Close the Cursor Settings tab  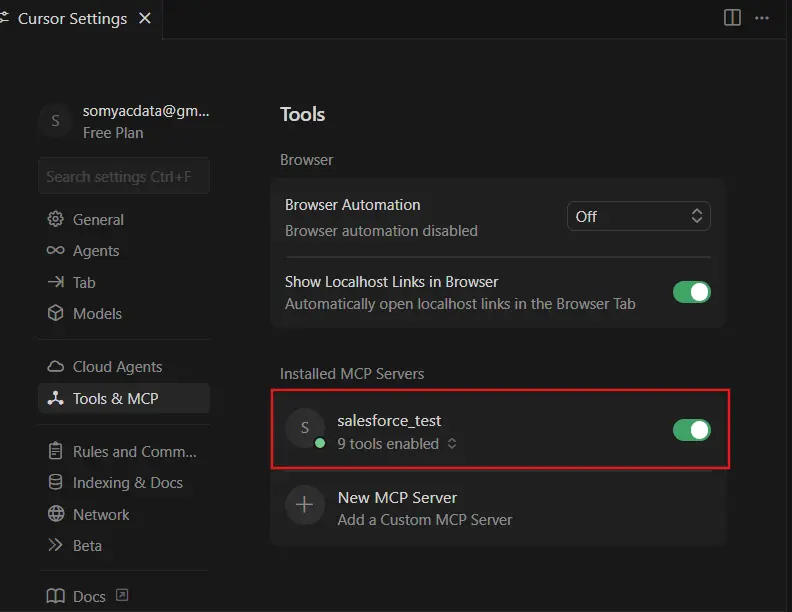(x=145, y=19)
